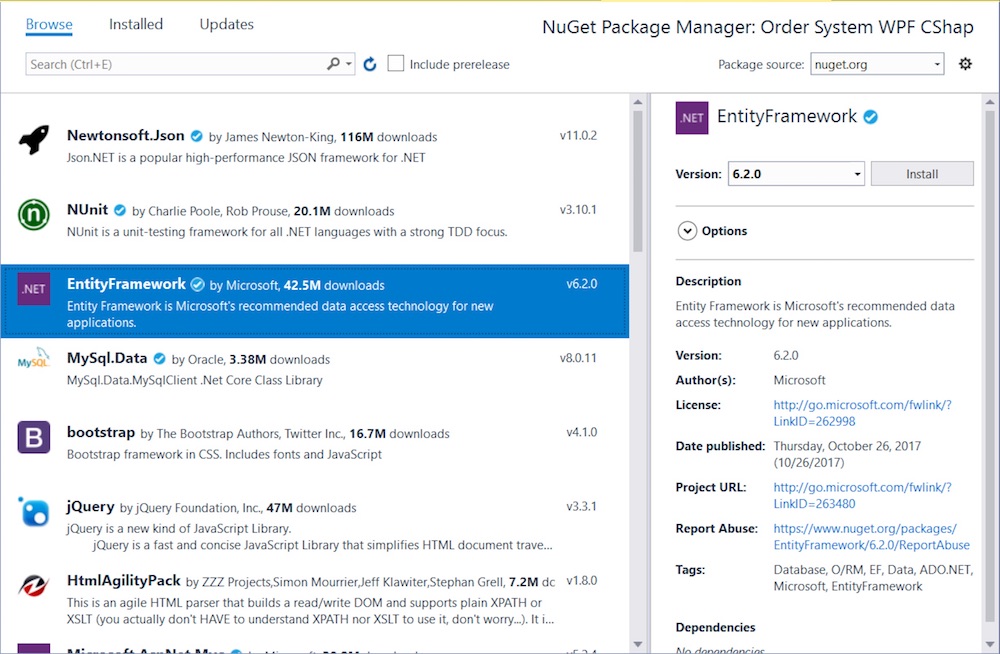Install the EntityFramework package

(x=922, y=174)
